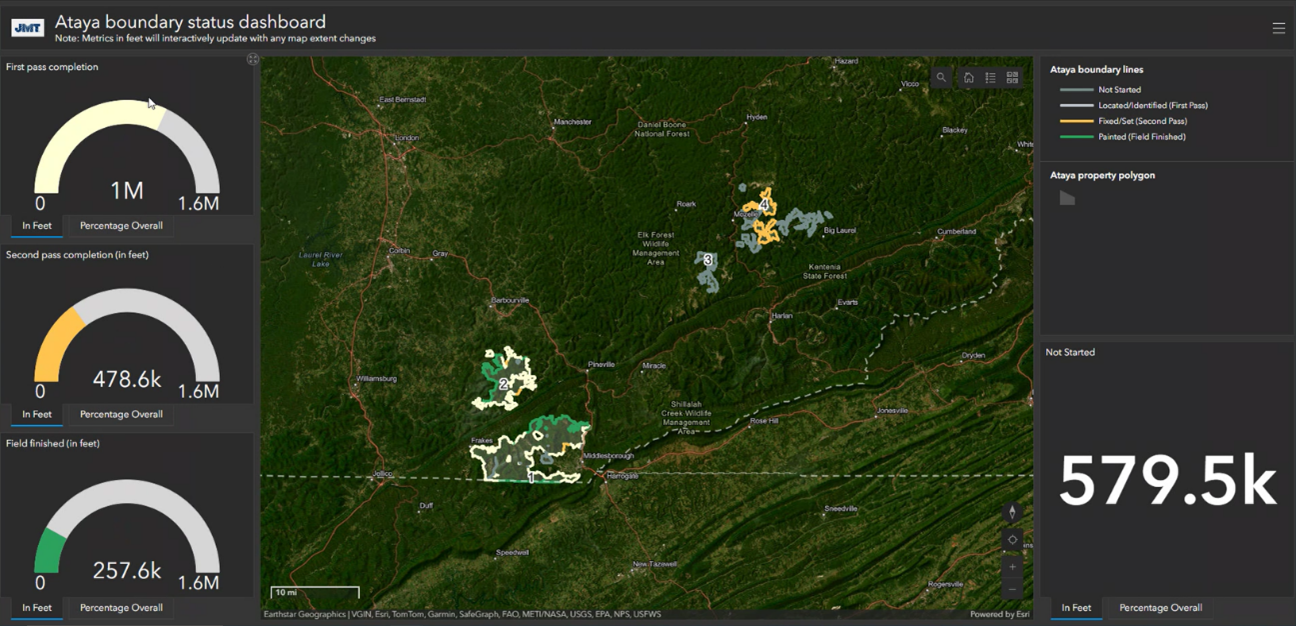Click the Manchester label on the map

point(573,122)
